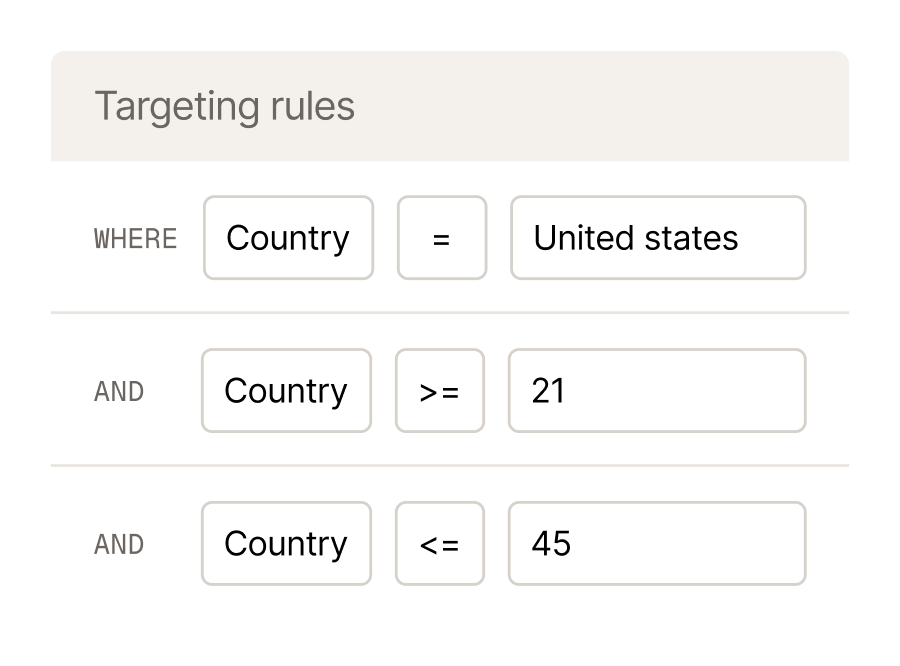
Task: Click the empty space right of 45 in its field
Action: point(689,543)
